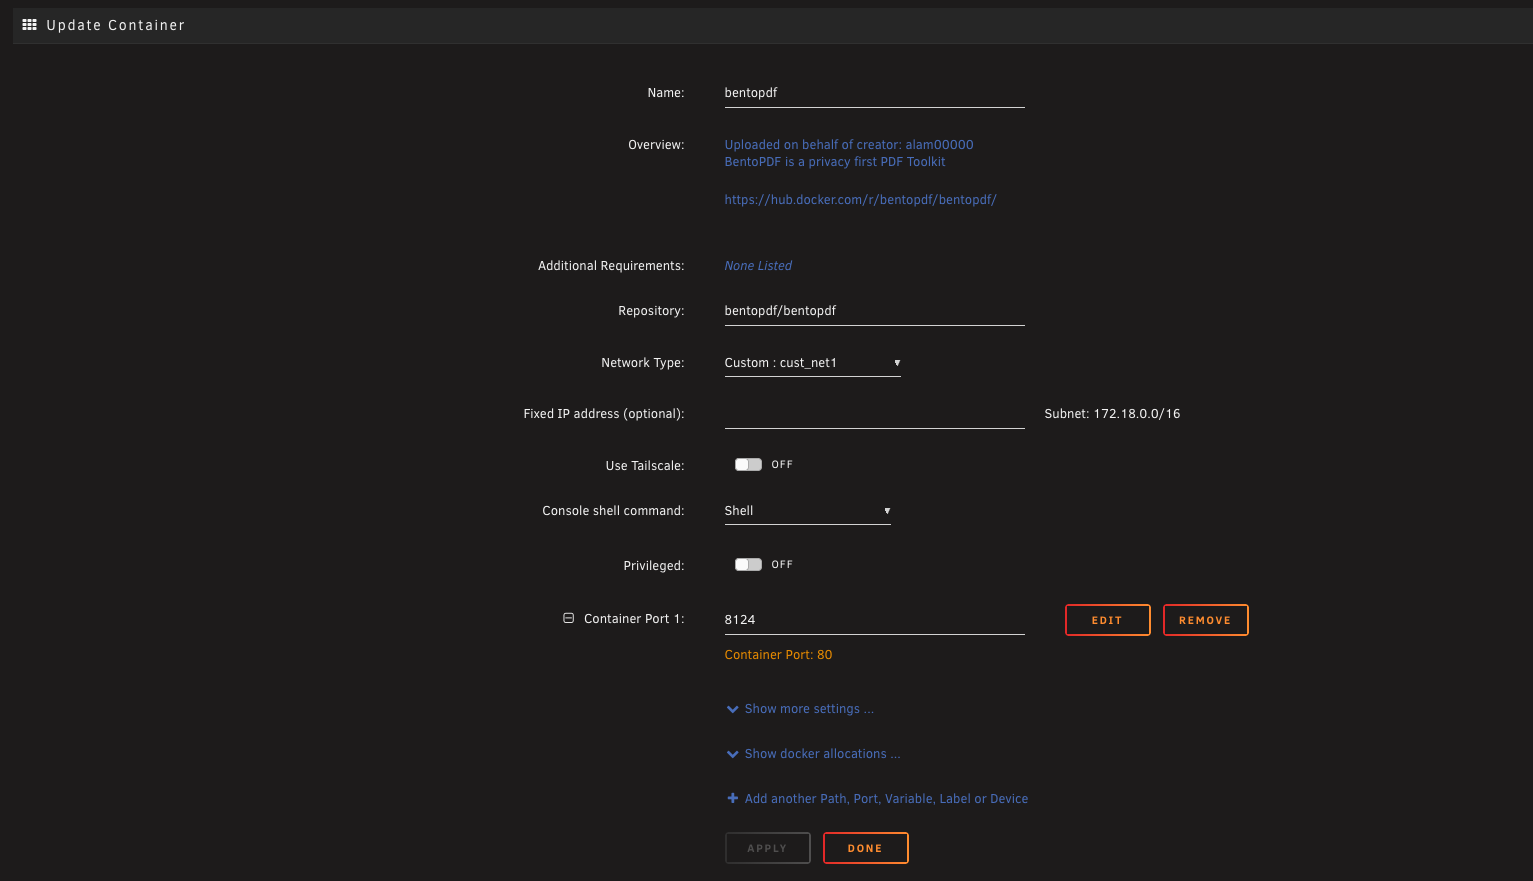Click the plus icon to add config
The width and height of the screenshot is (1533, 881).
[x=732, y=799]
